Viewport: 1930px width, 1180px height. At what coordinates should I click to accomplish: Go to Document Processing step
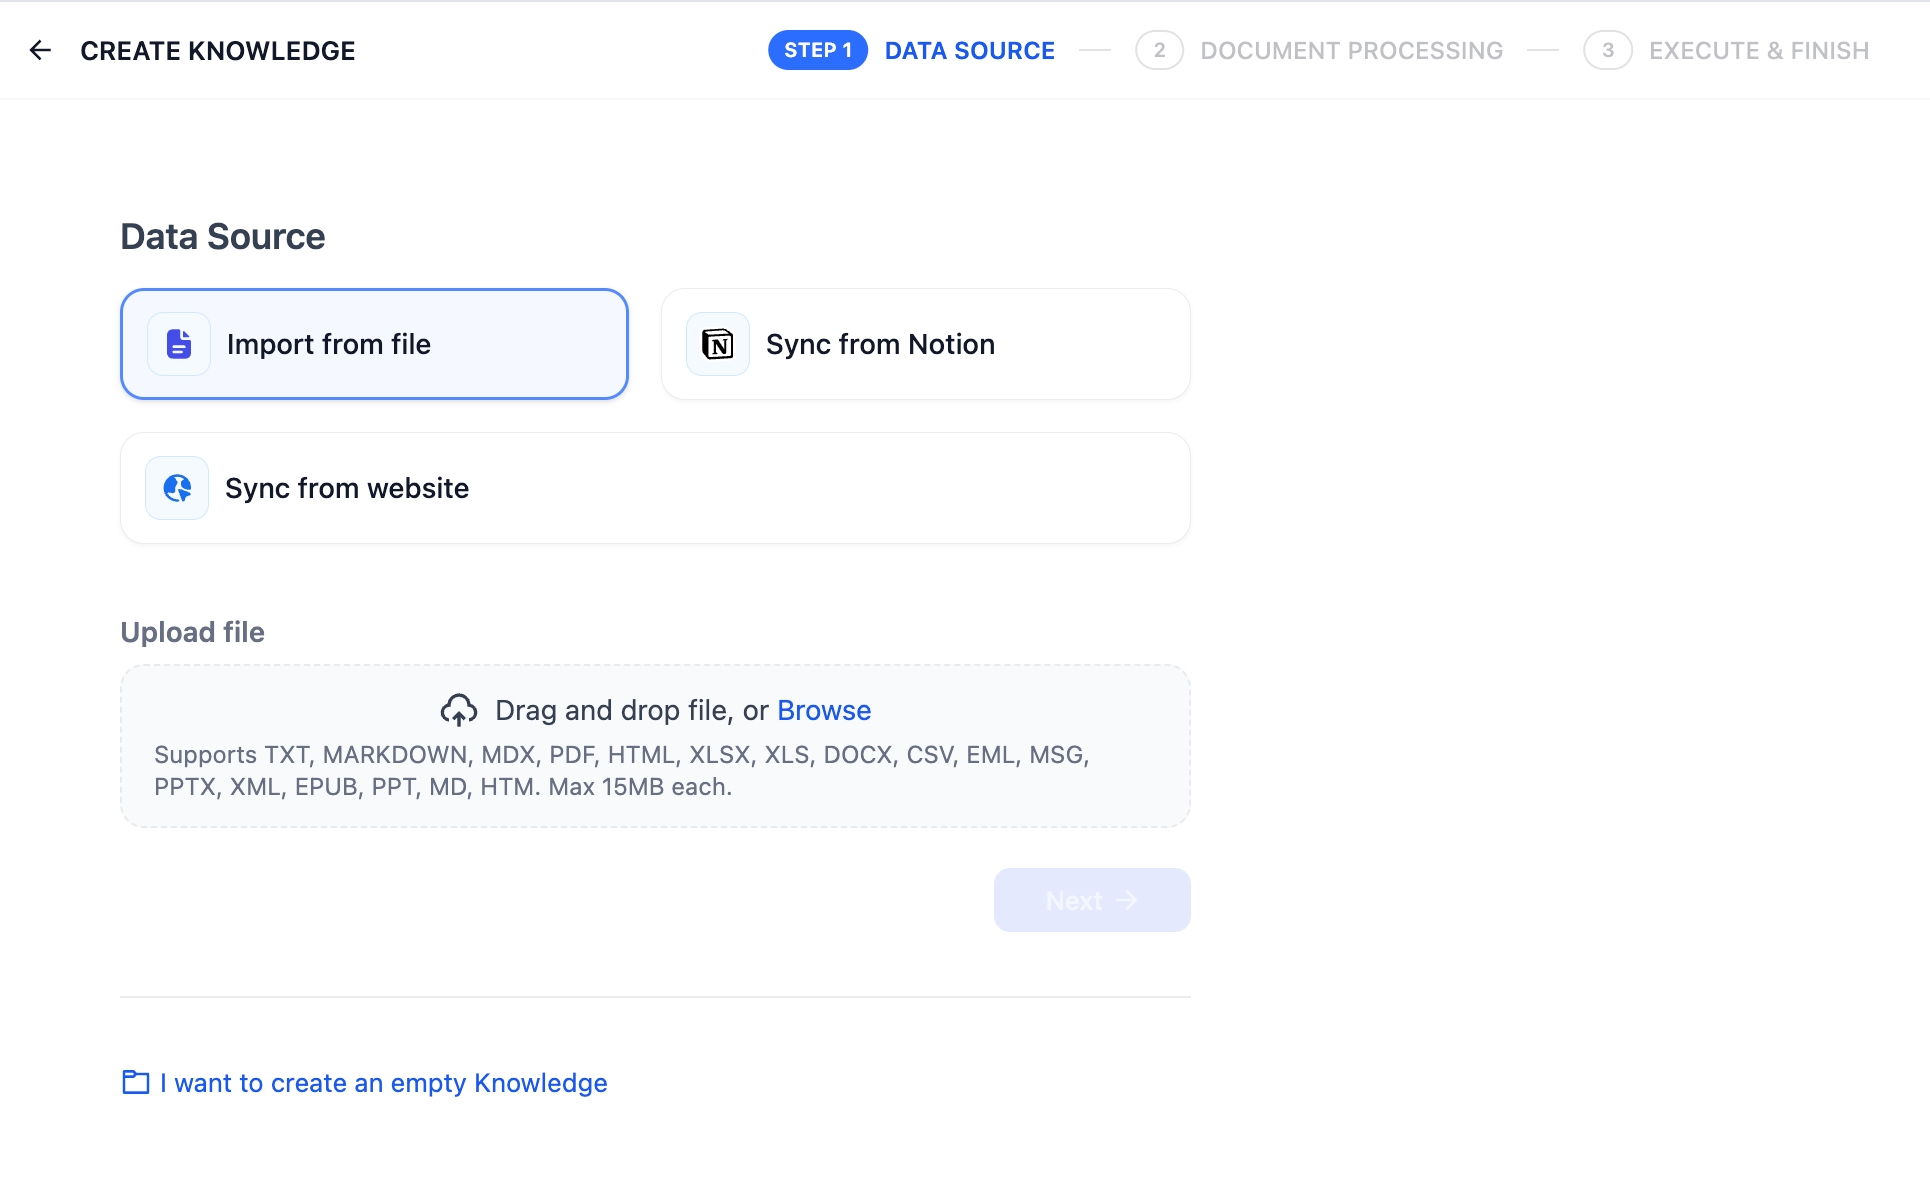point(1351,50)
